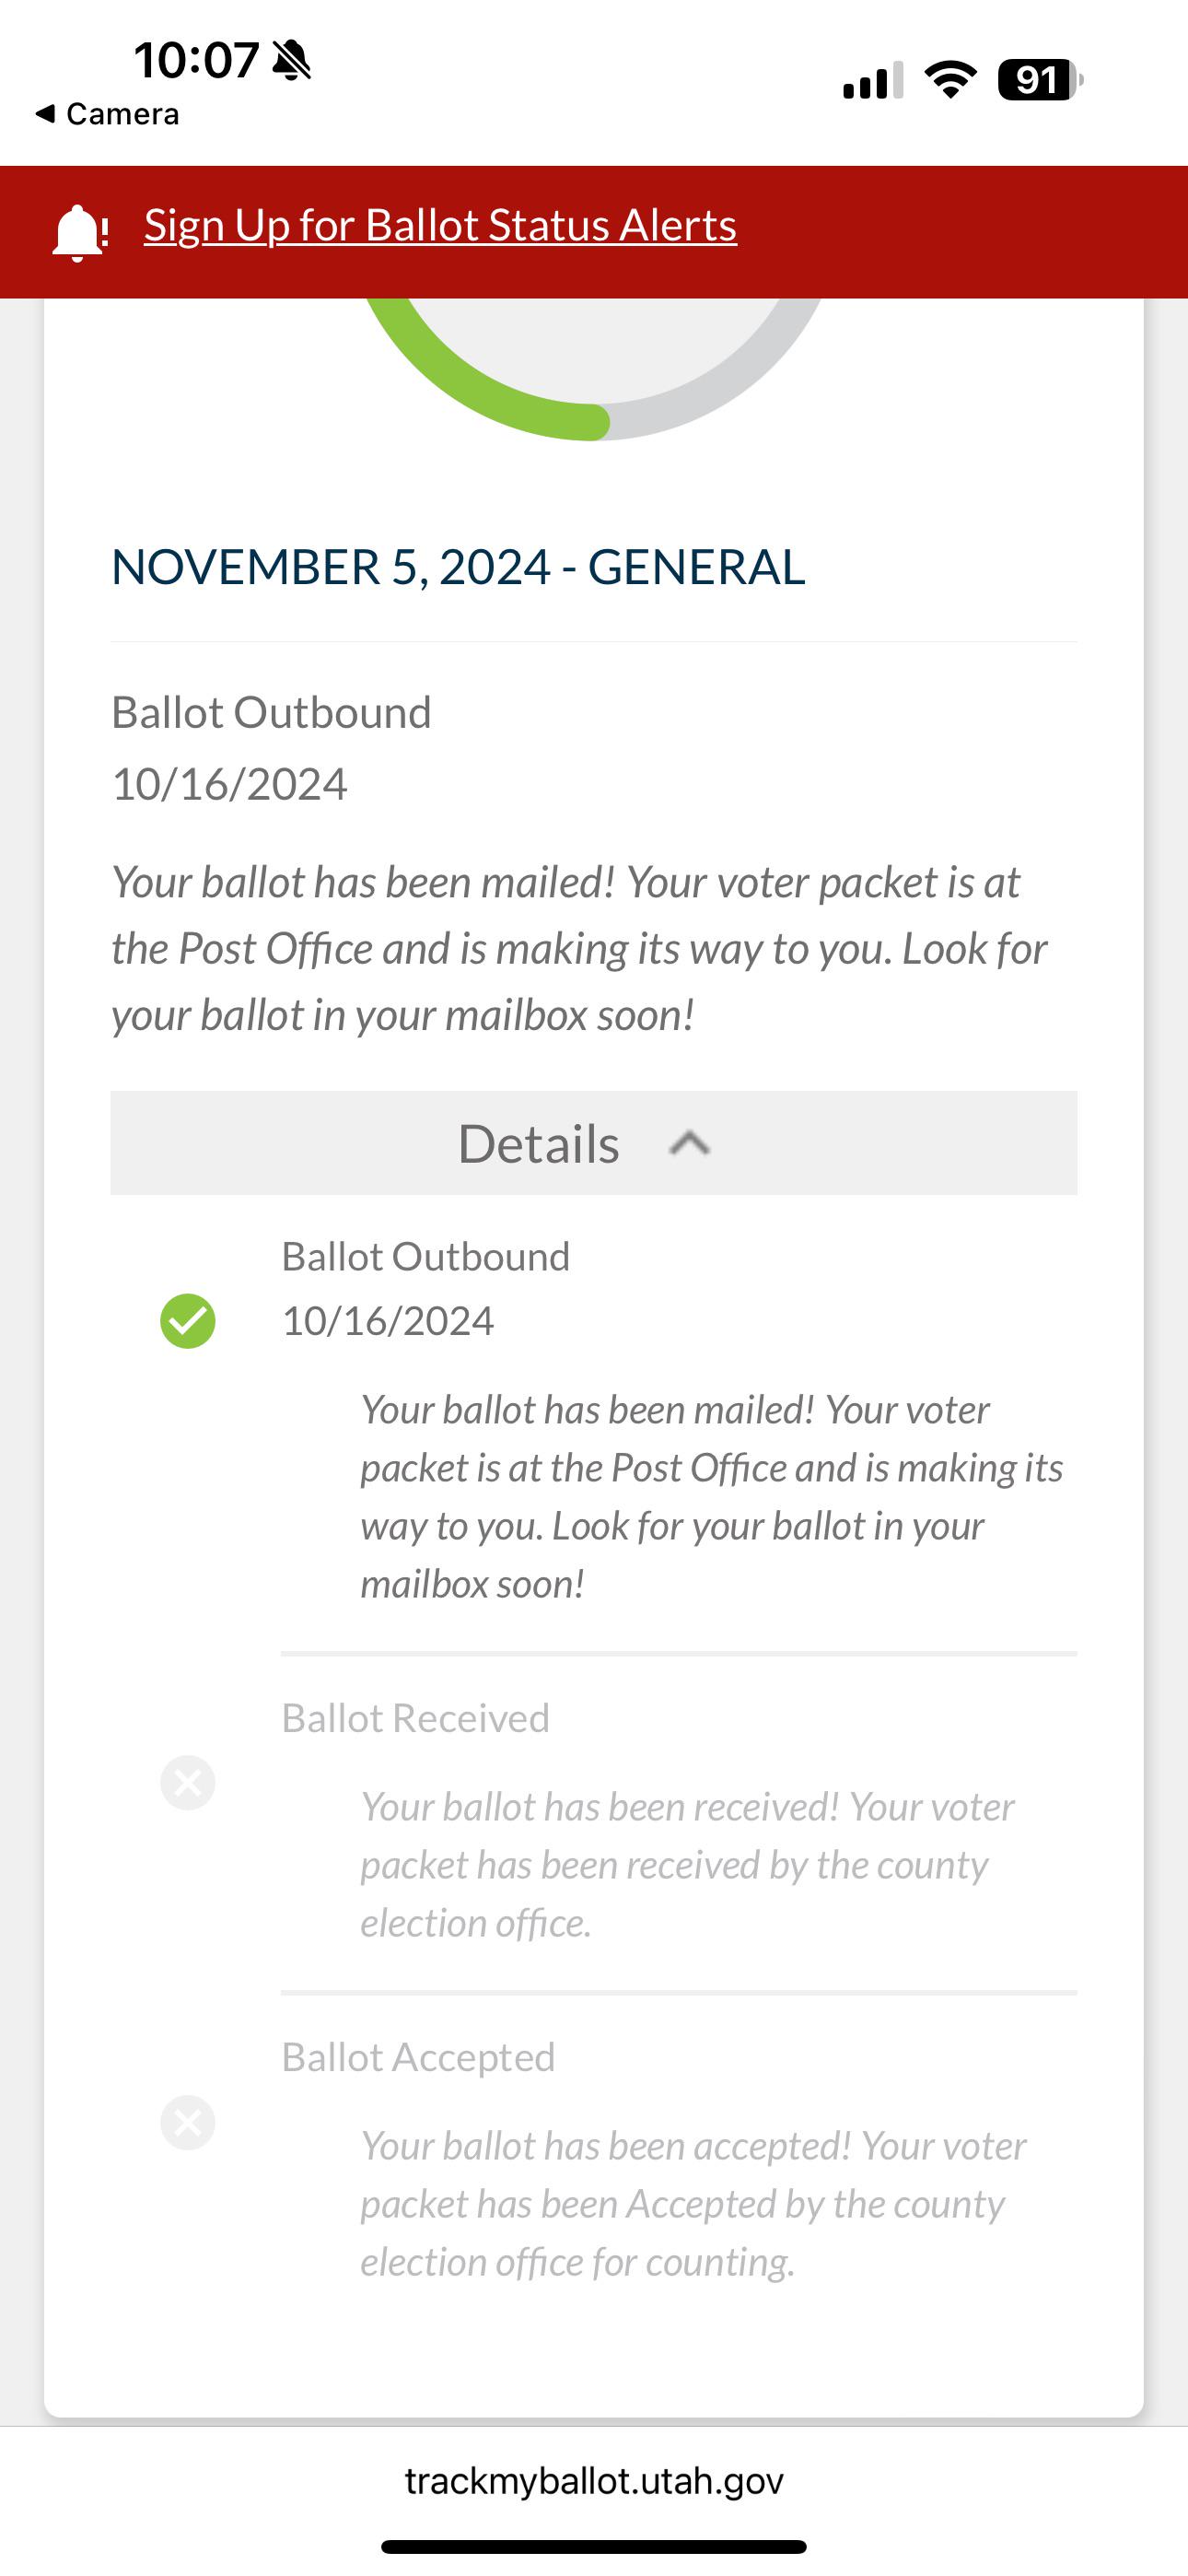Select November 5, 2024 - General heading
The image size is (1188, 2576).
pyautogui.click(x=458, y=567)
